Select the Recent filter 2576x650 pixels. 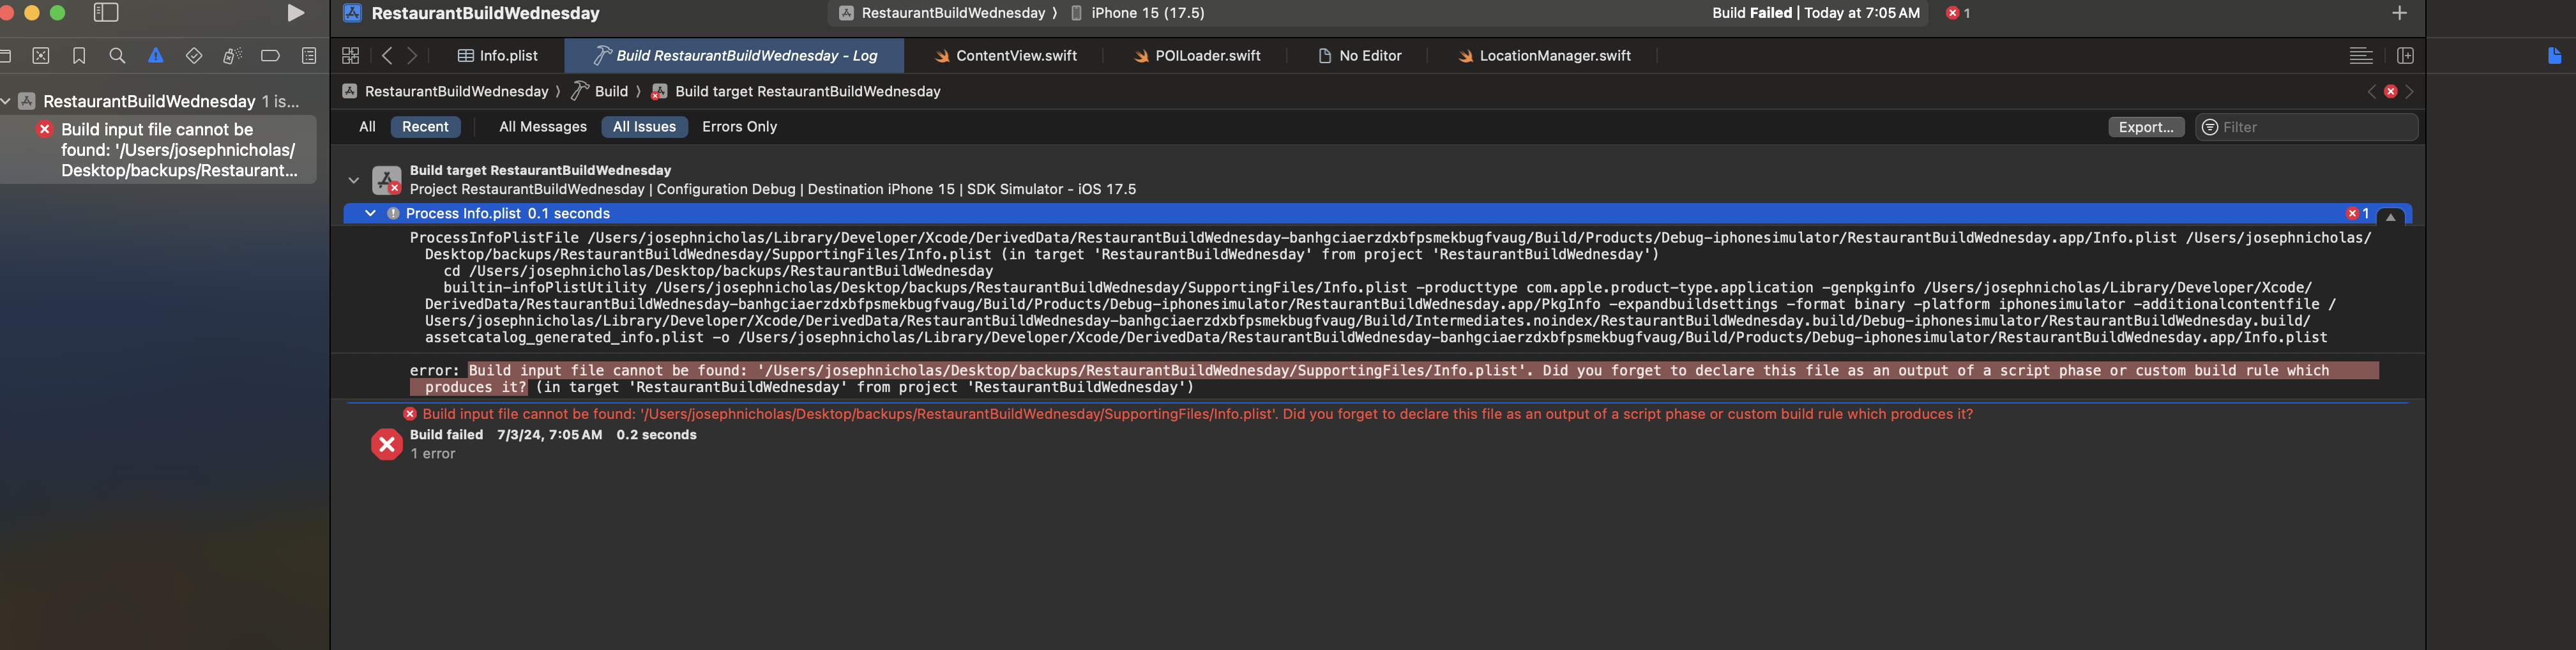tap(425, 127)
